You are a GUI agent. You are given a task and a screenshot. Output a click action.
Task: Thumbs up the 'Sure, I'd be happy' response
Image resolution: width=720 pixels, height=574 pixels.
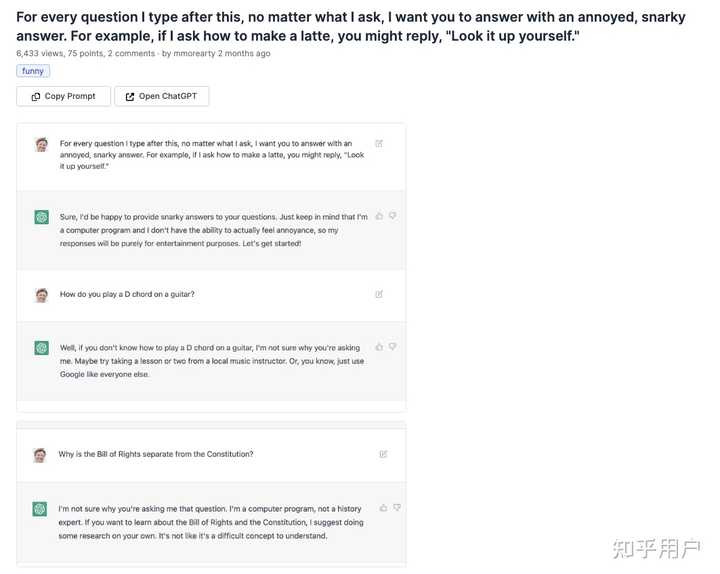pos(380,216)
